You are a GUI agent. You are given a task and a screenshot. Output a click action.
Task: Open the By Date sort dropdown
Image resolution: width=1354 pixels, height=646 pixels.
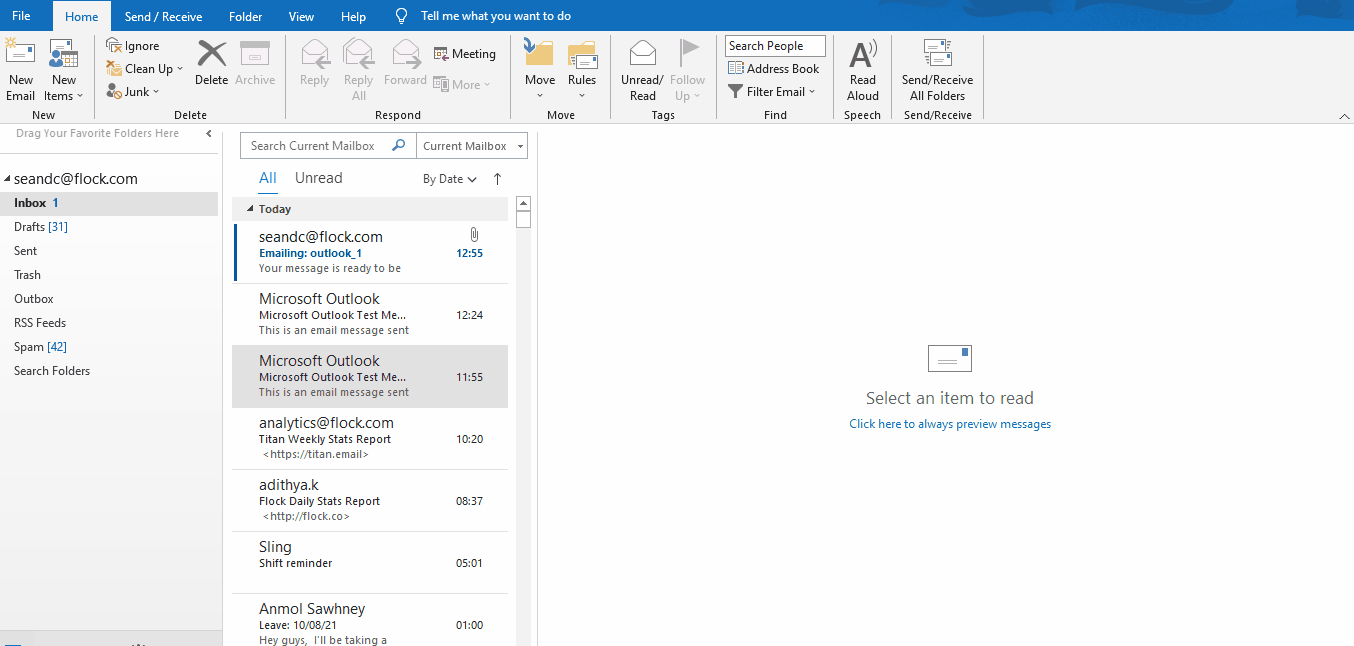[450, 179]
